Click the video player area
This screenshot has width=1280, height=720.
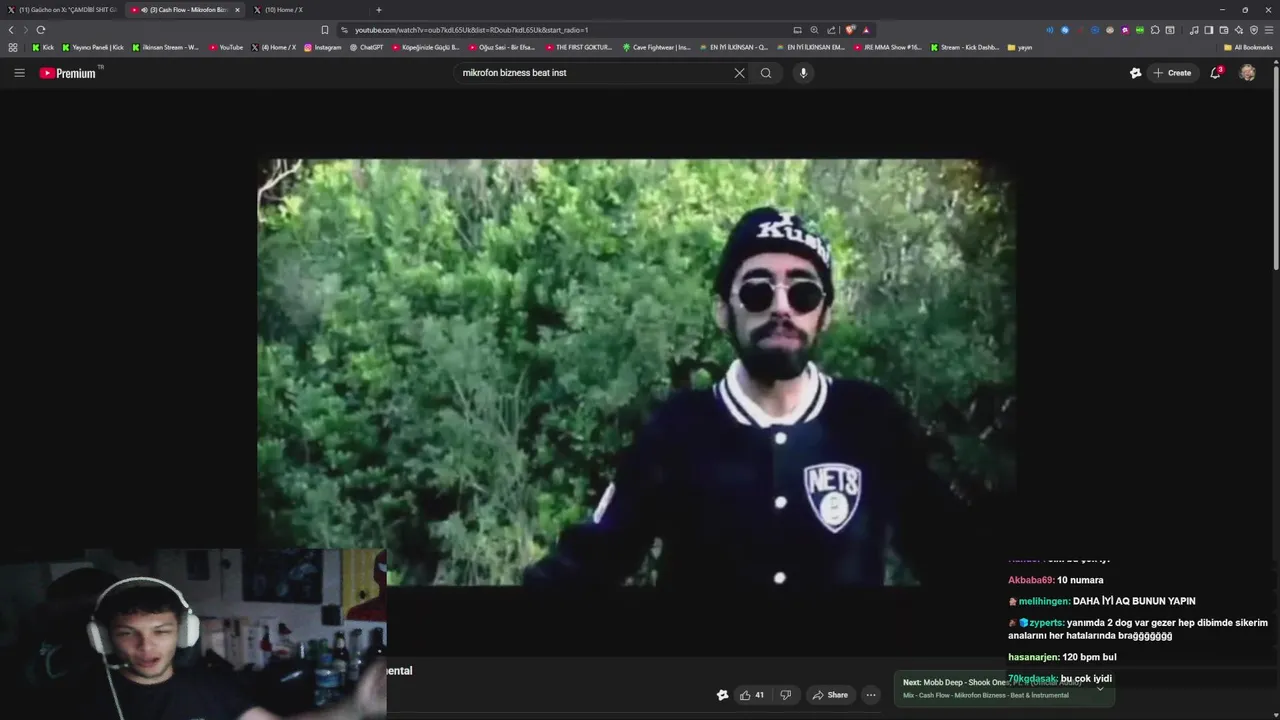click(x=637, y=372)
